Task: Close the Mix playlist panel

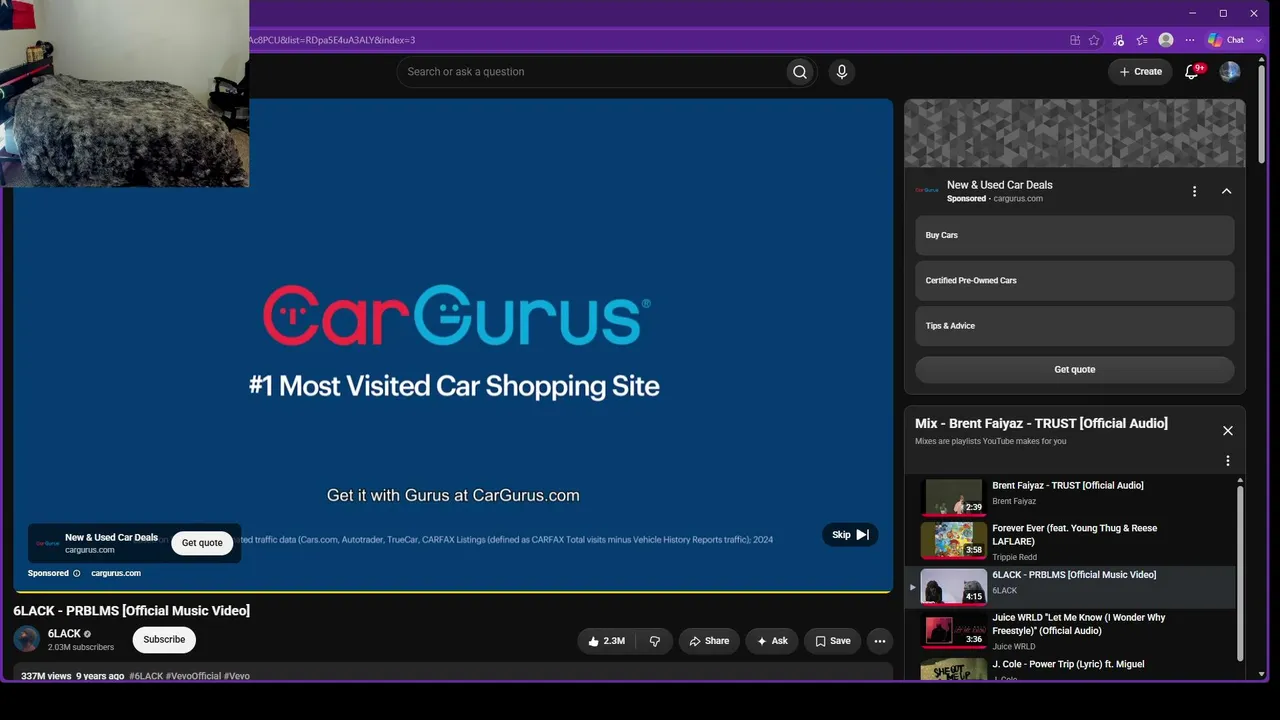Action: [x=1228, y=431]
